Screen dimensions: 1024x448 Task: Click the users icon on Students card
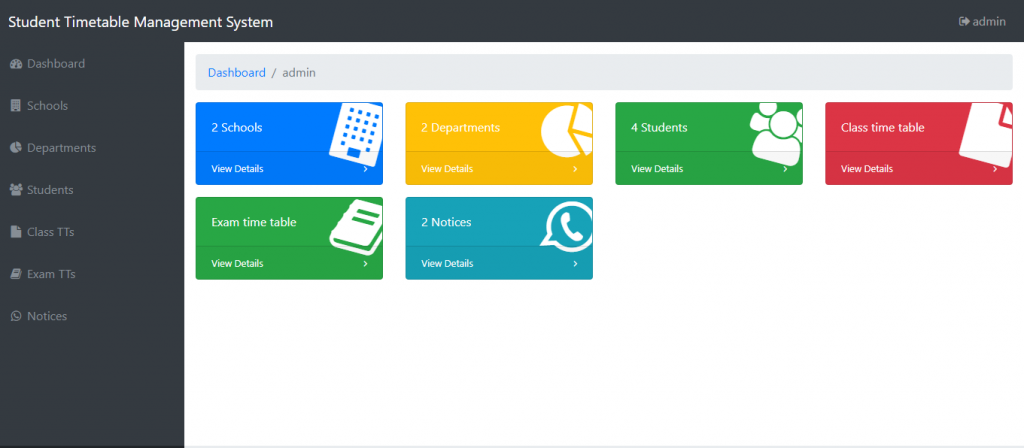[x=776, y=130]
